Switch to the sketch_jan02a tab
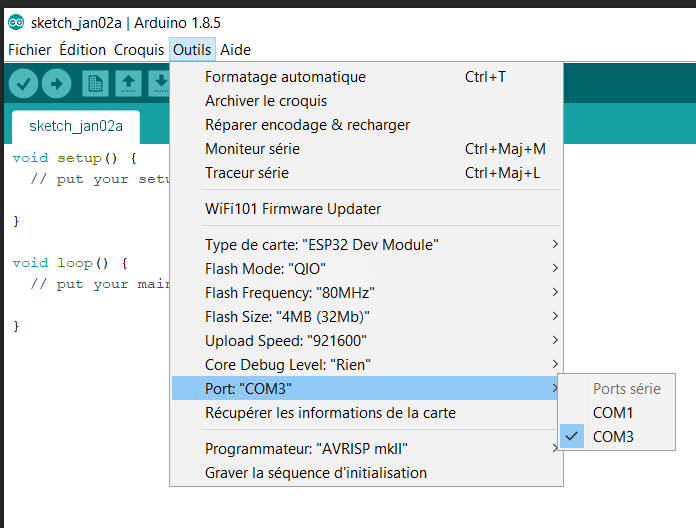Screen dimensions: 696x528 [x=76, y=126]
